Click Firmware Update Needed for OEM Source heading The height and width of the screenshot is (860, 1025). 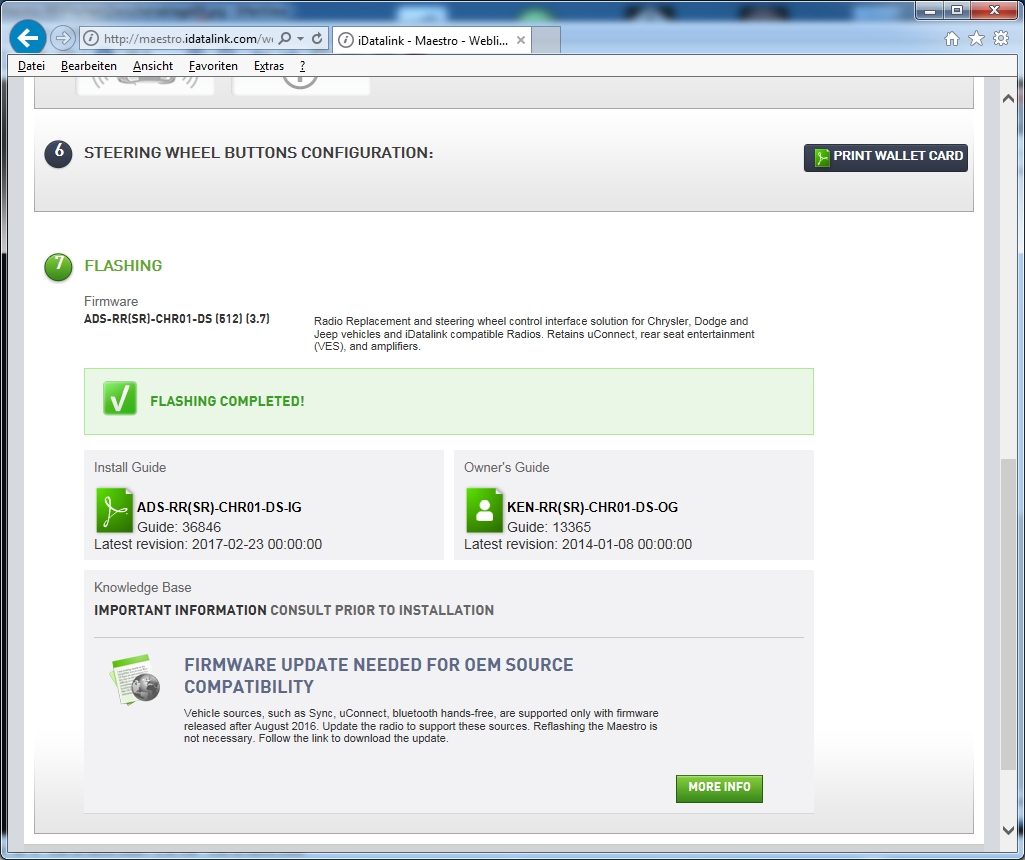click(x=378, y=676)
